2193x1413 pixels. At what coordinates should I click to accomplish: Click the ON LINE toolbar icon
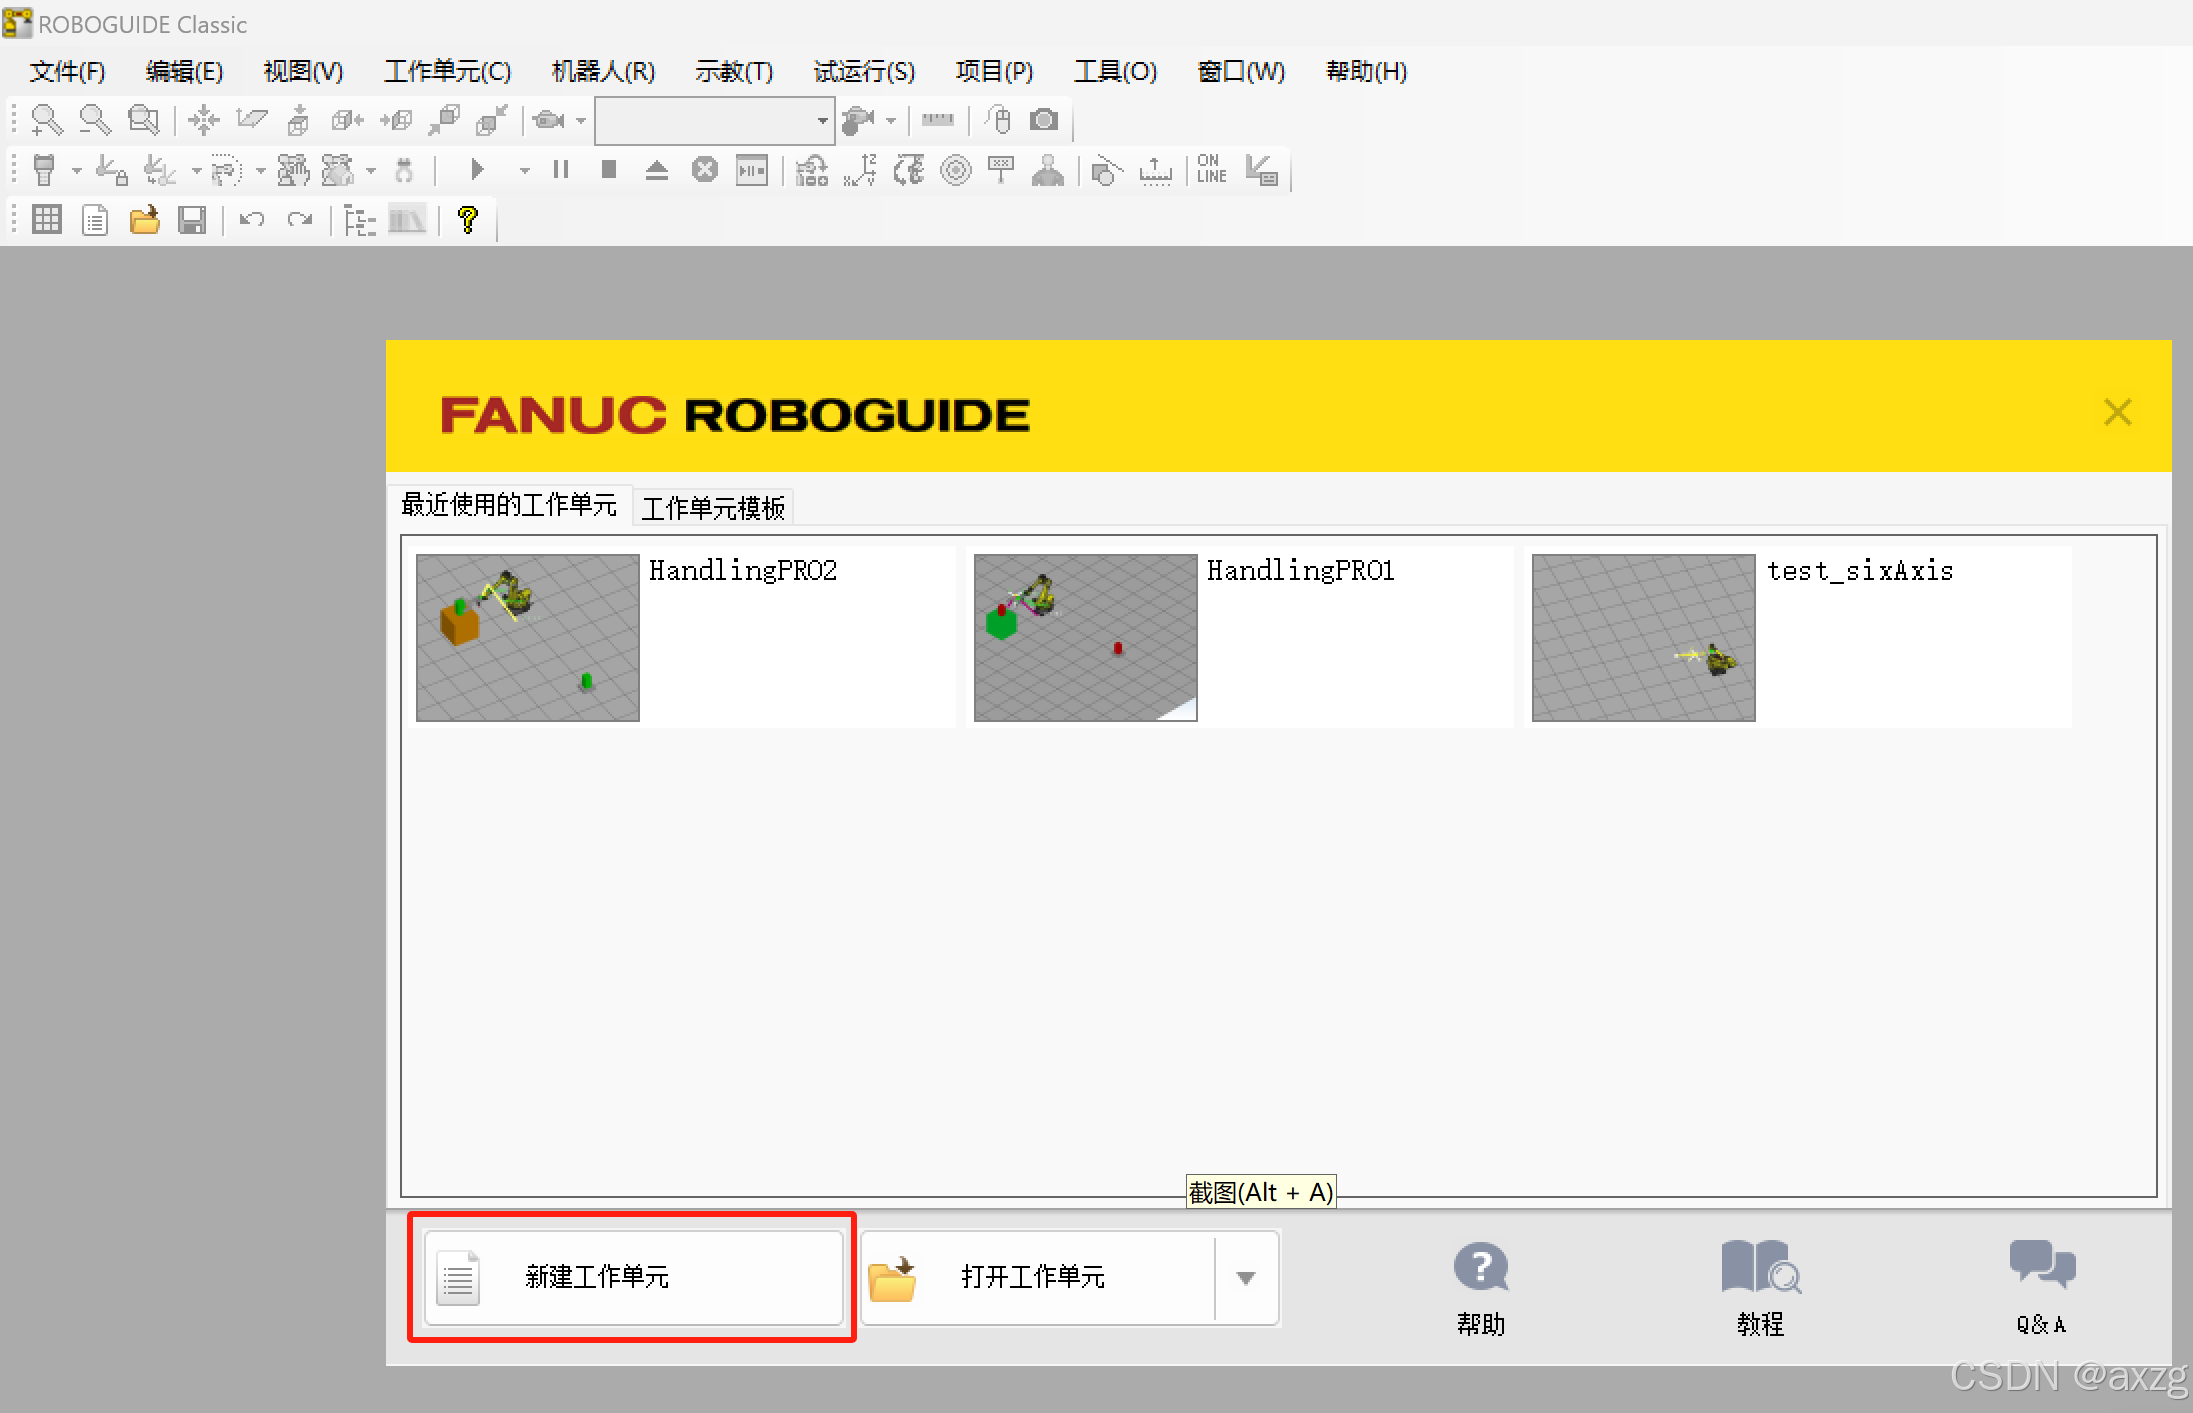pos(1211,170)
